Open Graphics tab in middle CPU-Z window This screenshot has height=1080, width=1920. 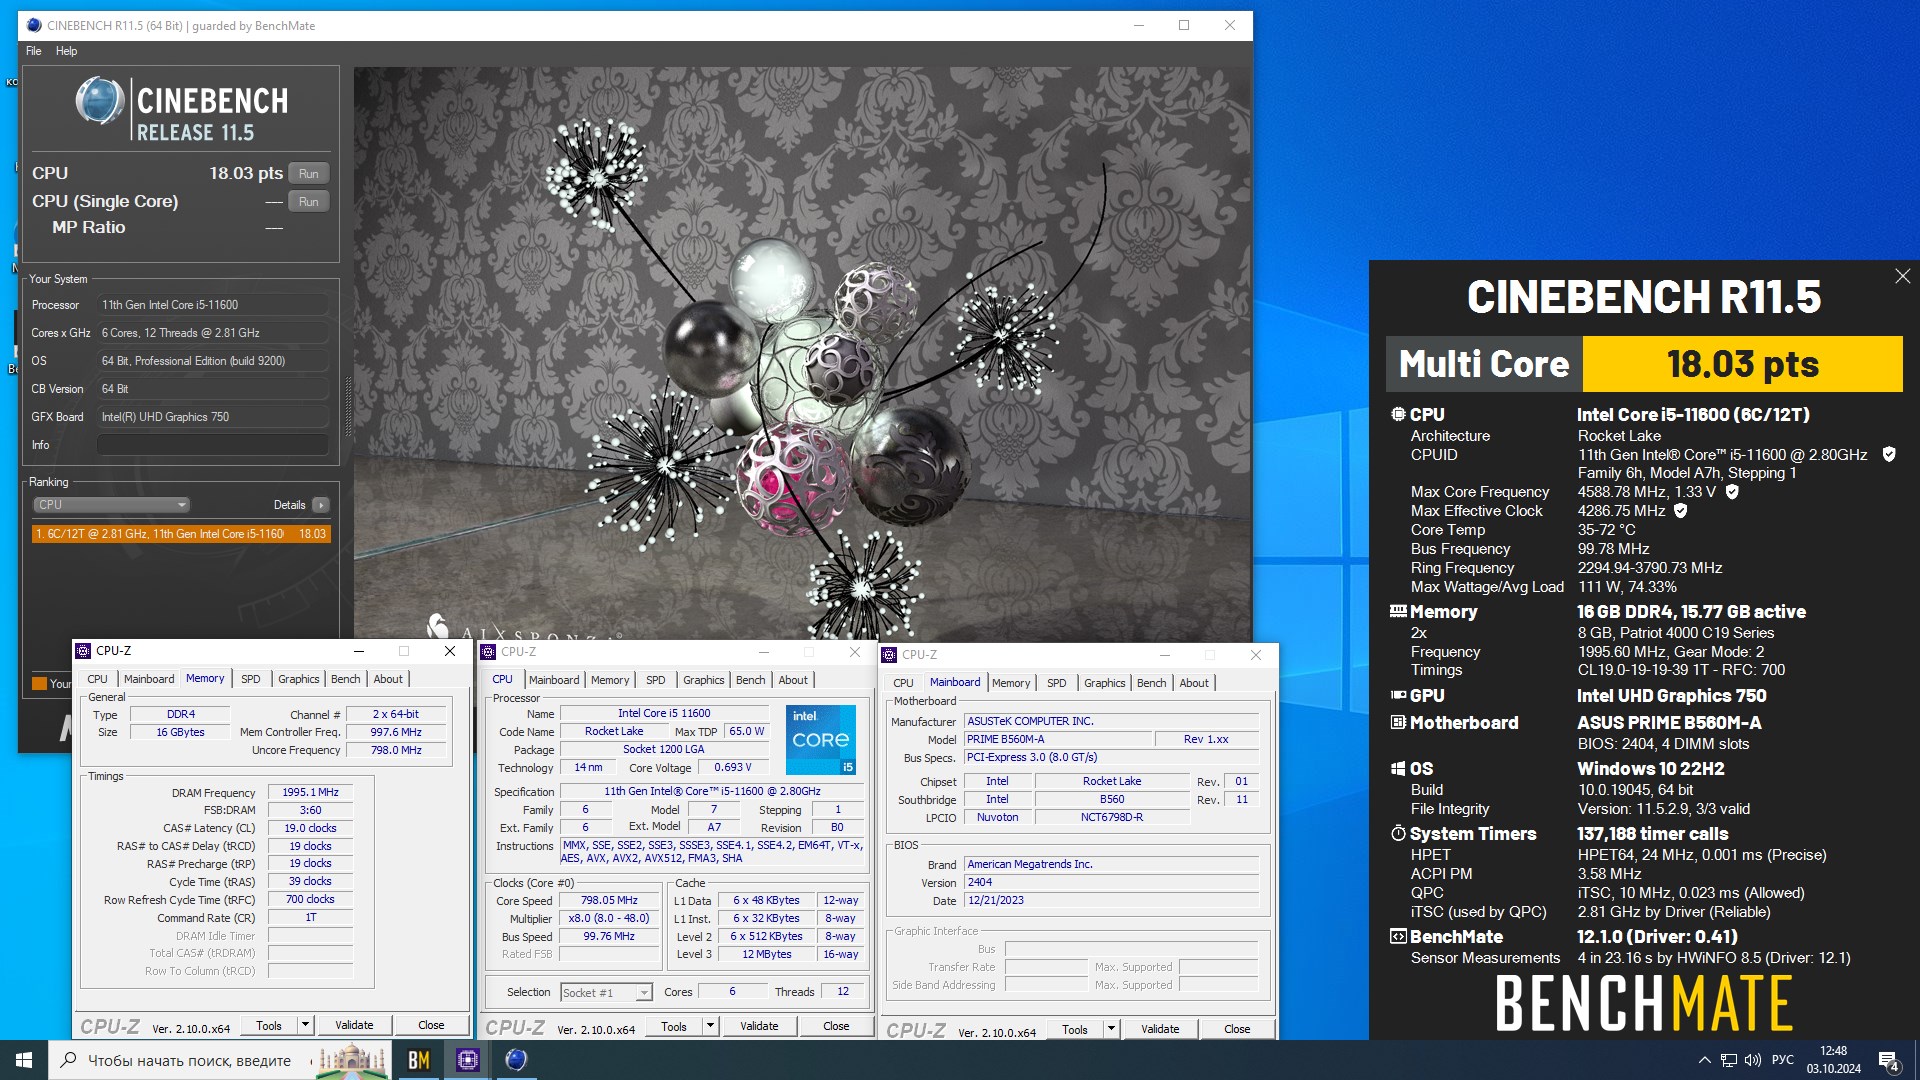[x=704, y=680]
